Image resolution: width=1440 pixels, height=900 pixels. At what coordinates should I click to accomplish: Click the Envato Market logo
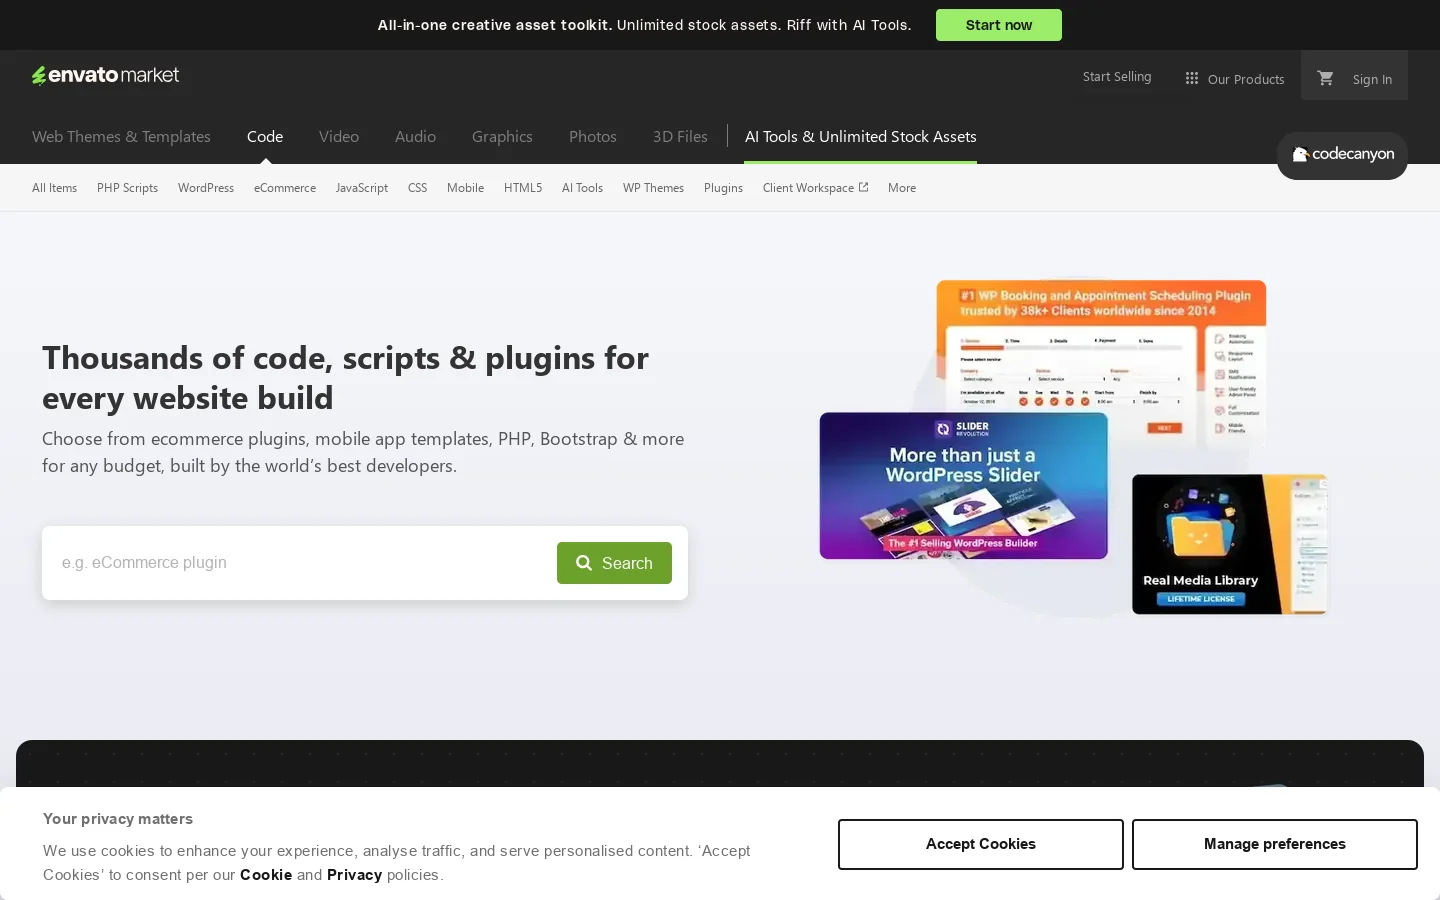(x=105, y=75)
